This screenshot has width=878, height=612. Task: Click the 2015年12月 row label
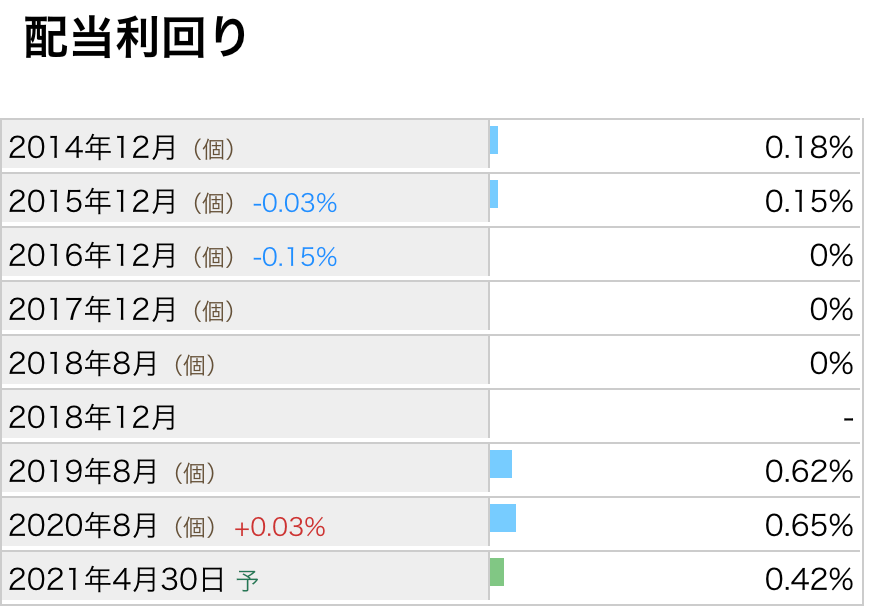(x=92, y=202)
